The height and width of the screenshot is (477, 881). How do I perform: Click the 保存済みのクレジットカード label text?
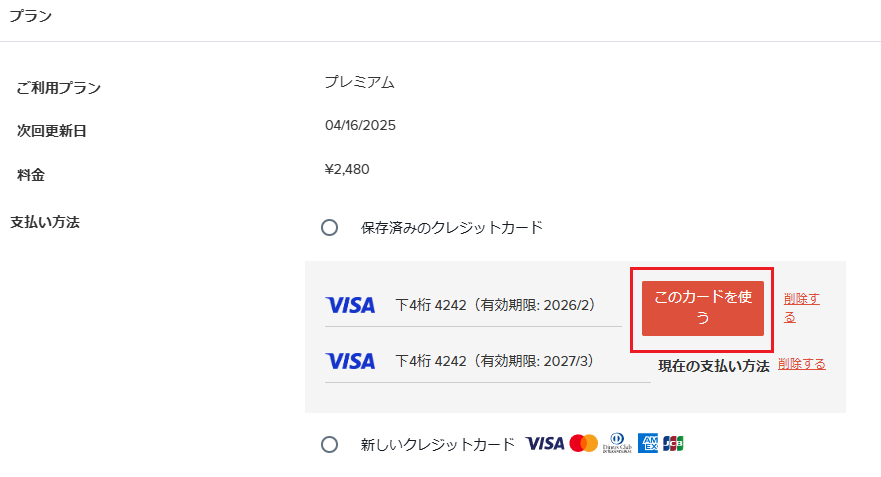tap(452, 228)
